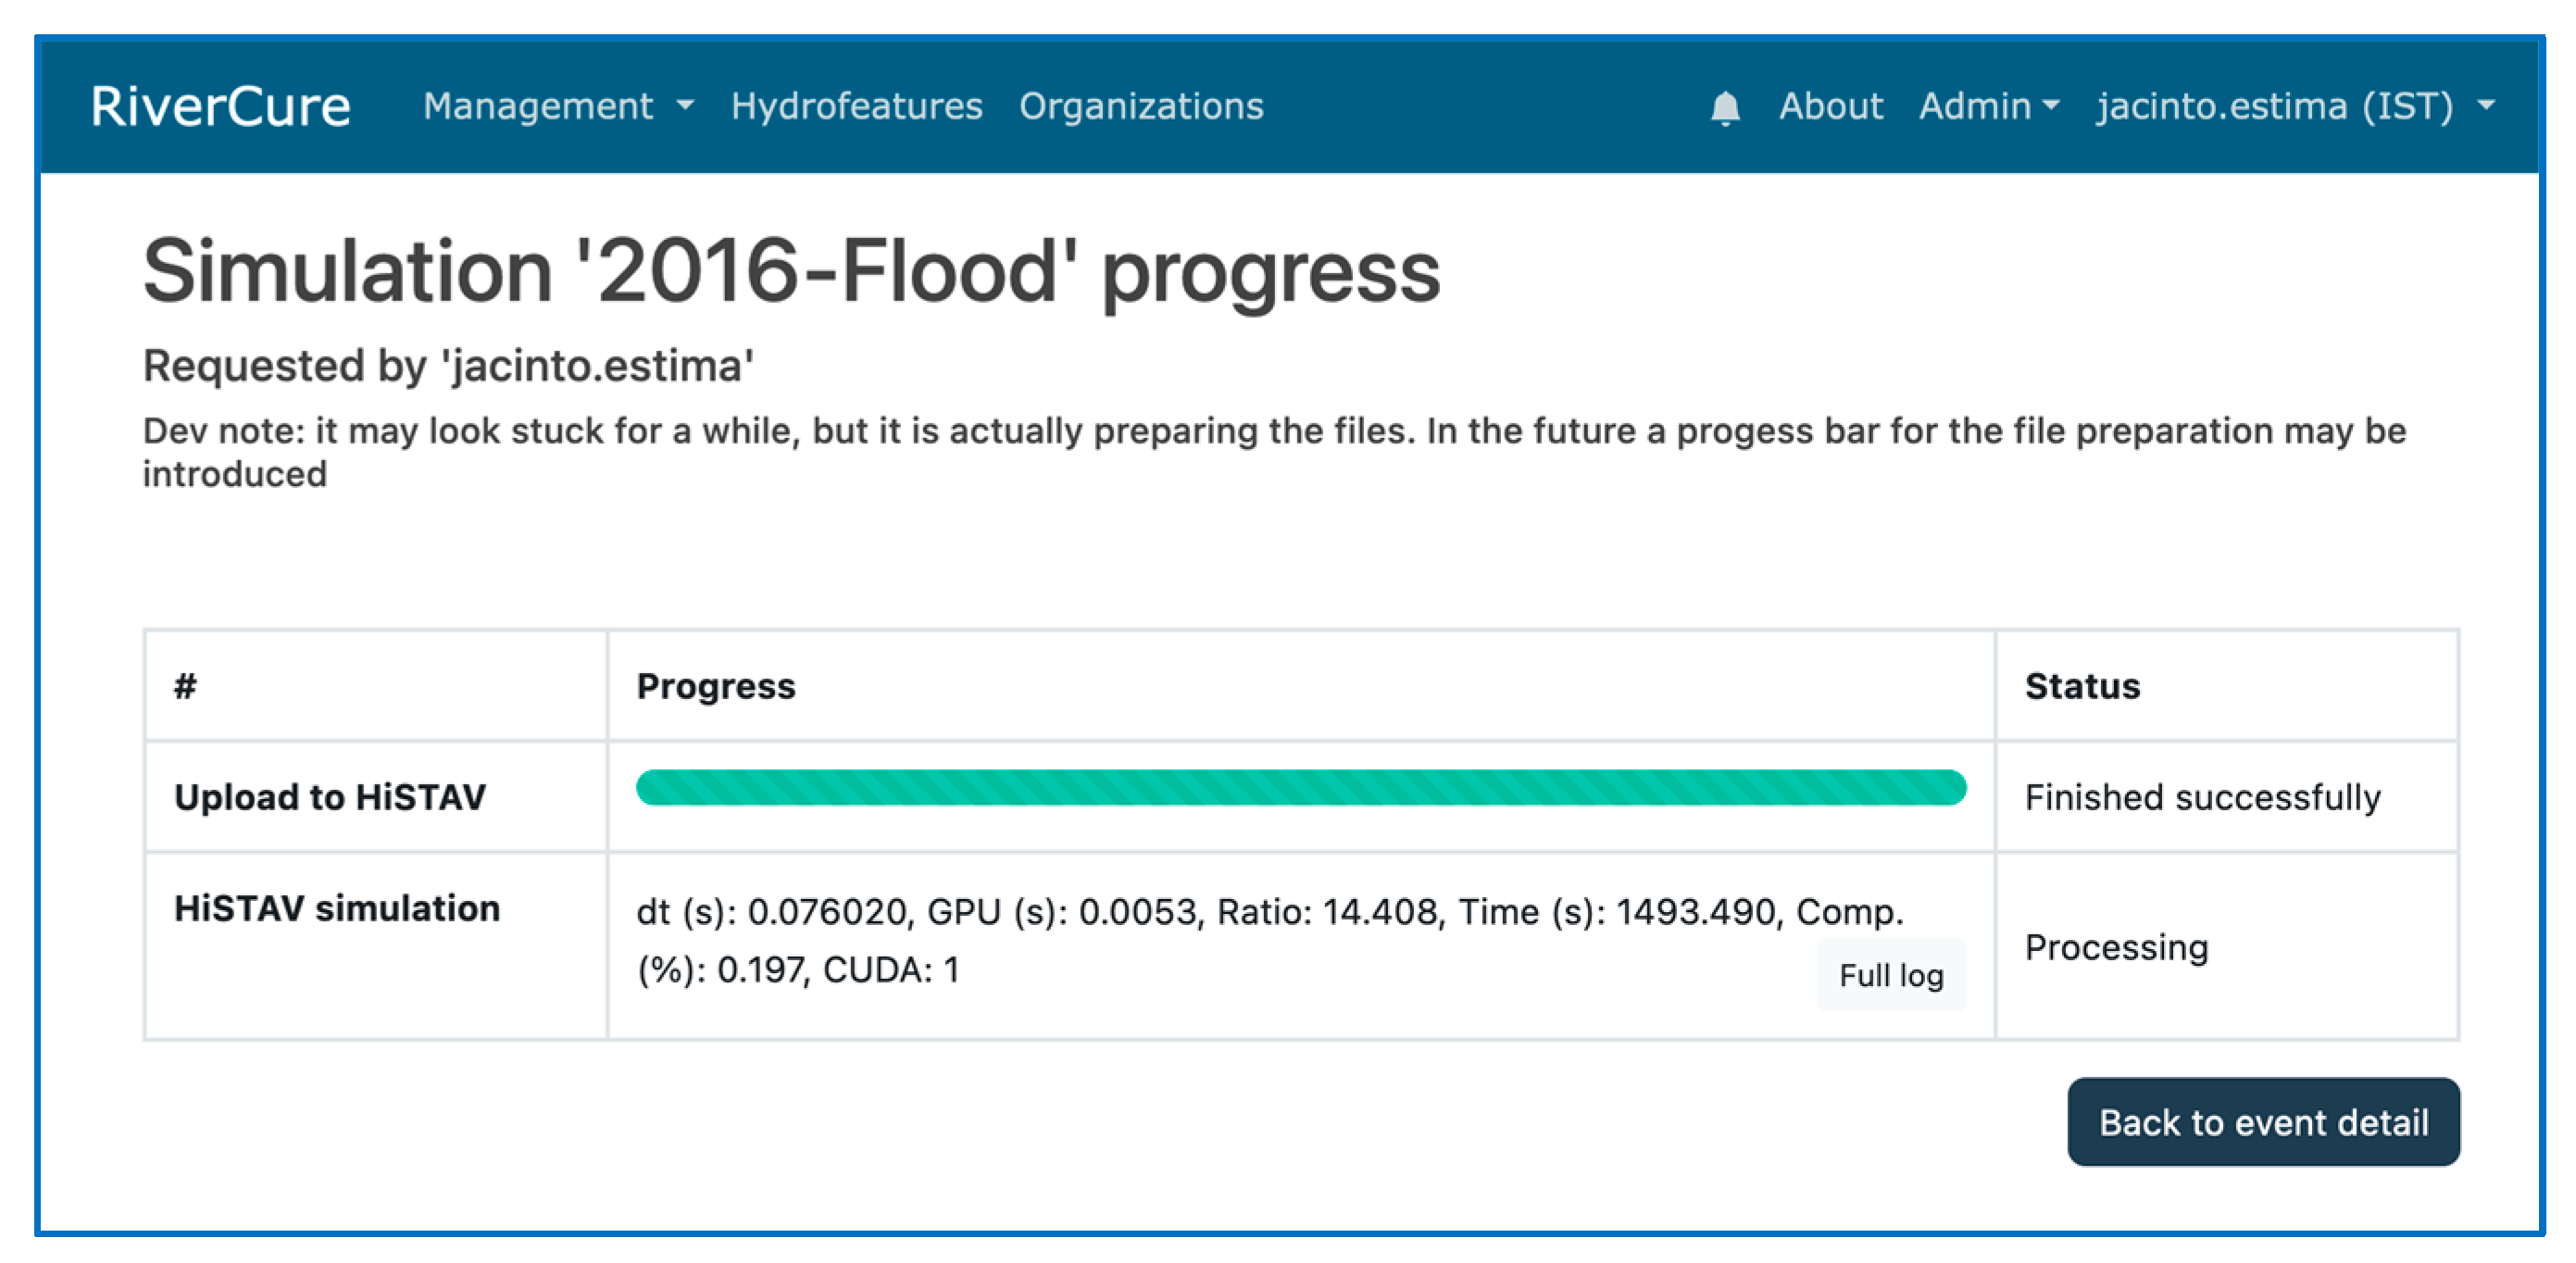
Task: Open the RiverCure home logo
Action: [x=220, y=106]
